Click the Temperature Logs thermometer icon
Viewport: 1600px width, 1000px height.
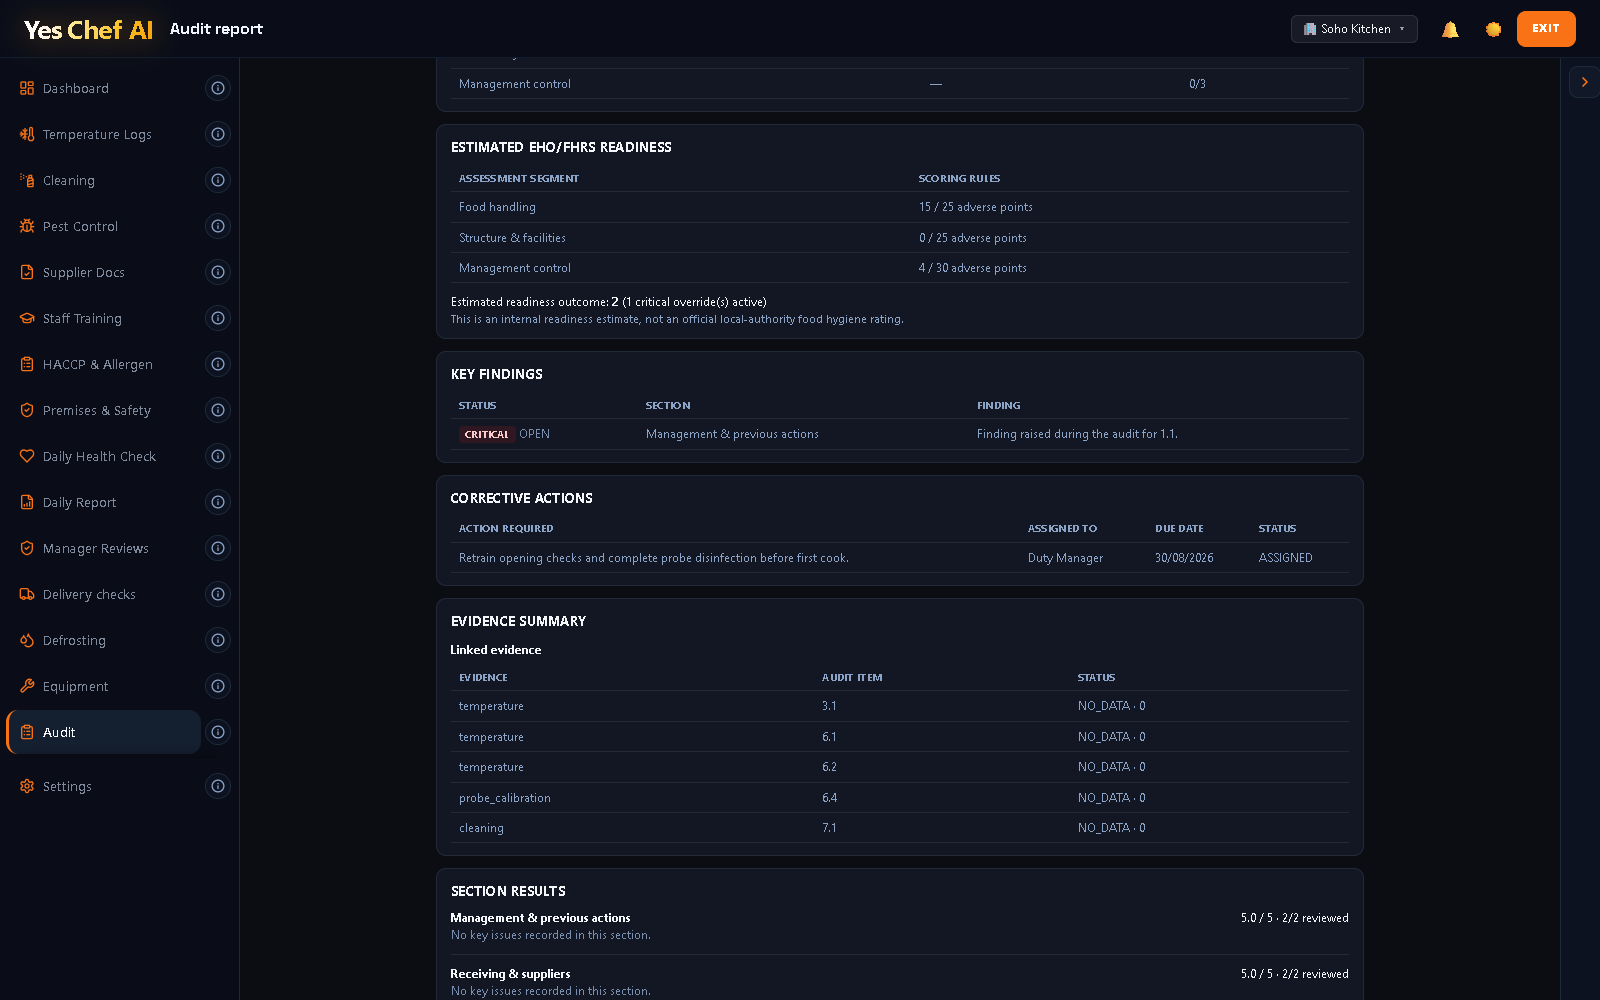tap(27, 134)
